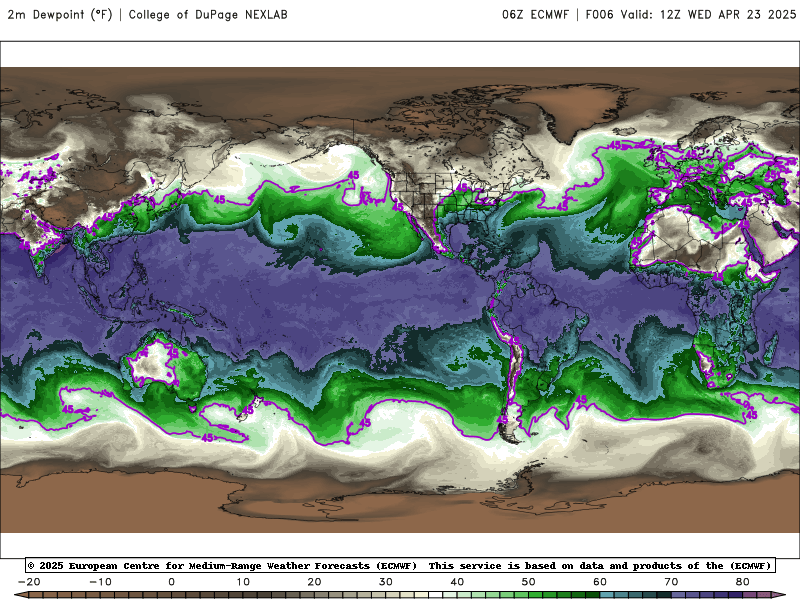Click the "06Z ECMWF" model run label

click(535, 14)
